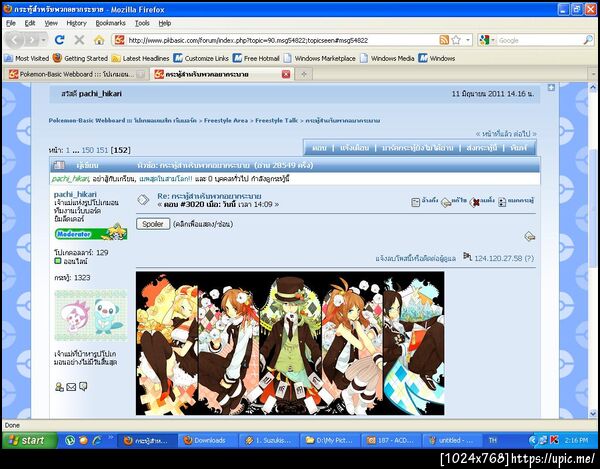
Task: Click the Stop loading X icon
Action: click(x=79, y=40)
